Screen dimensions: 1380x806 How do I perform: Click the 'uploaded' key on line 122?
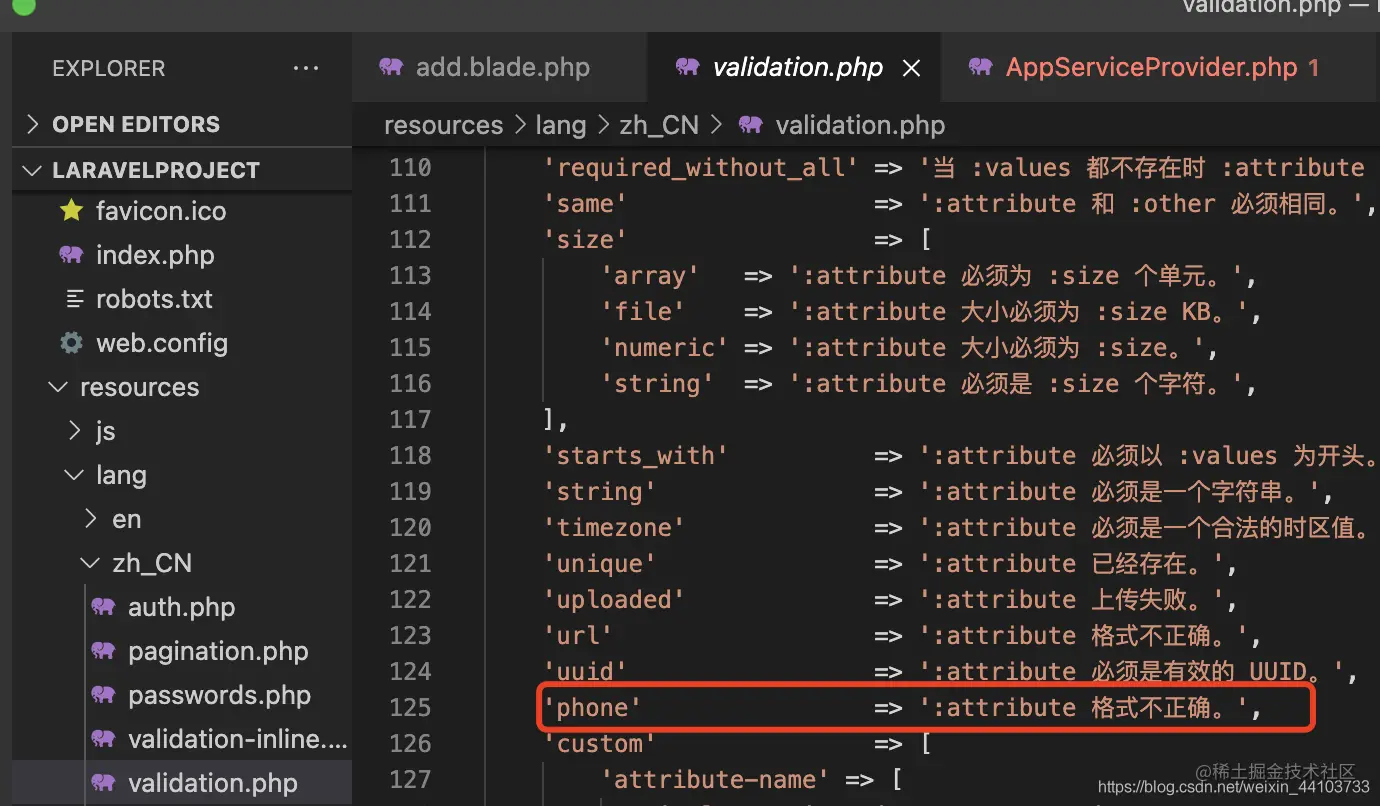614,600
